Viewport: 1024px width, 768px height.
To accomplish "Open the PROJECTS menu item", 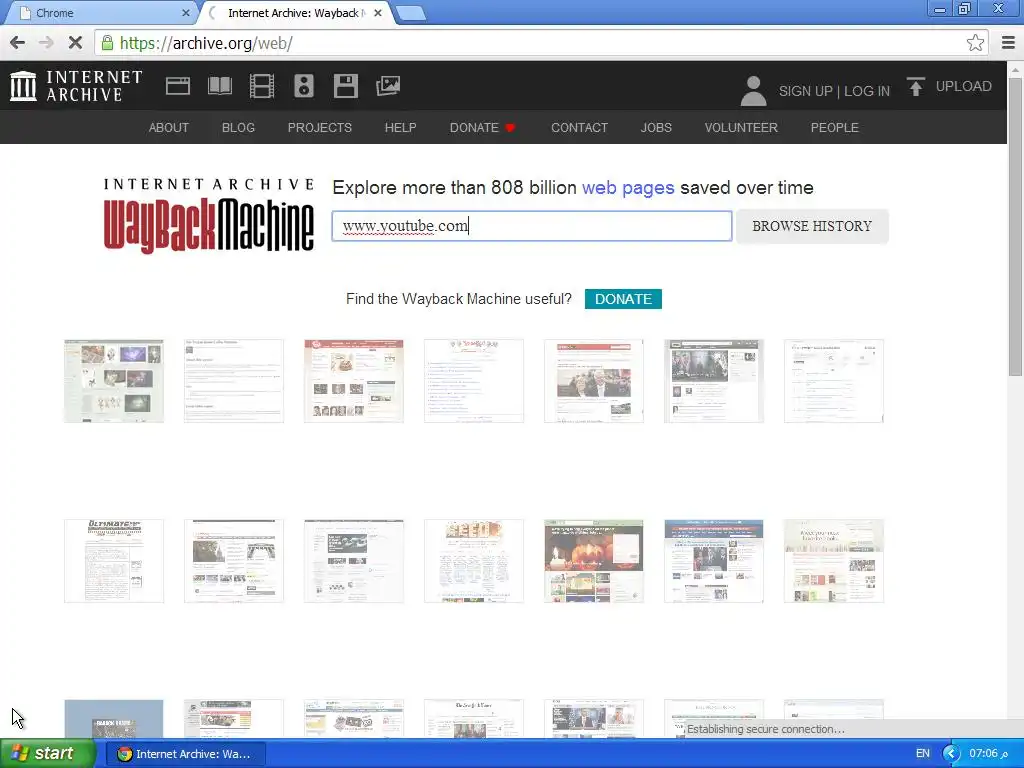I will pos(319,127).
